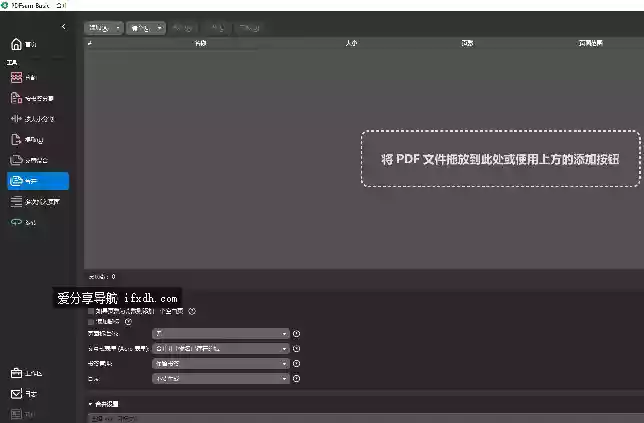644x423 pixels.
Task: Click the greyed-out Move Up toolbar button
Action: click(183, 28)
